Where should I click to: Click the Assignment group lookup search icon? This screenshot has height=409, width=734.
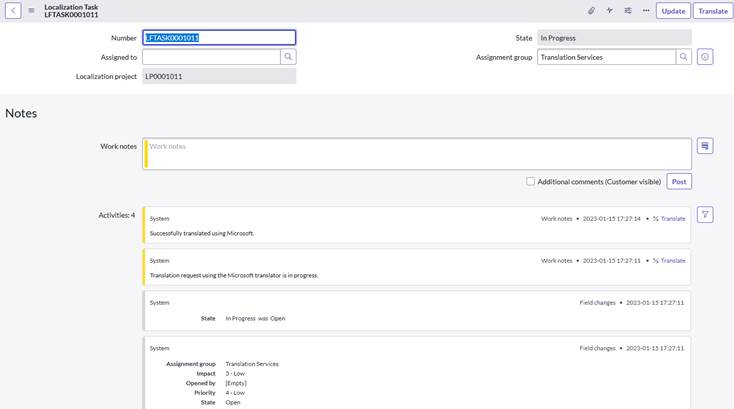pyautogui.click(x=684, y=57)
